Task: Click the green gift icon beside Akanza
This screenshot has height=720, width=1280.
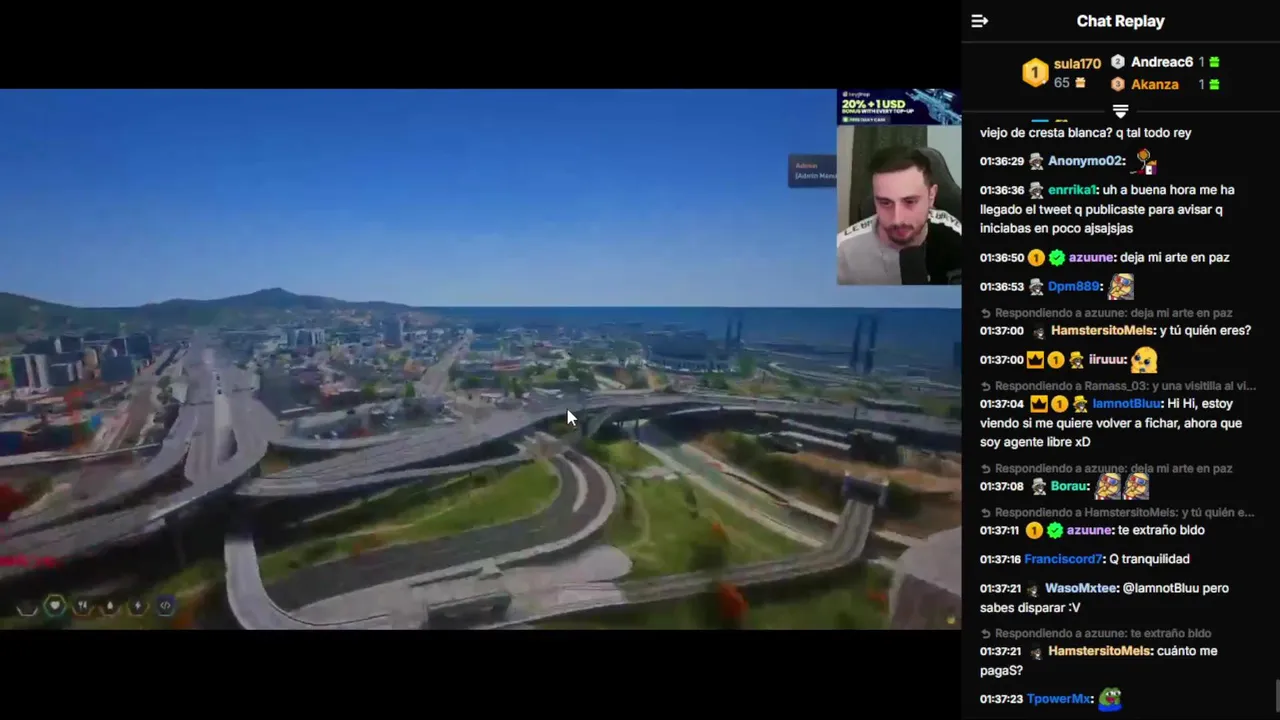Action: pos(1214,84)
